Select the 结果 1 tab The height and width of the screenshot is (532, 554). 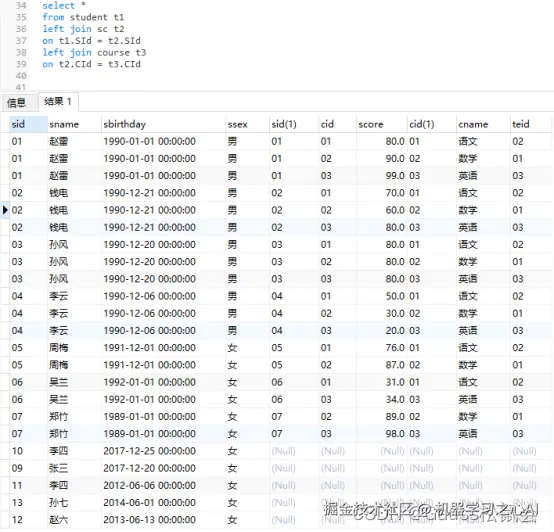point(58,102)
